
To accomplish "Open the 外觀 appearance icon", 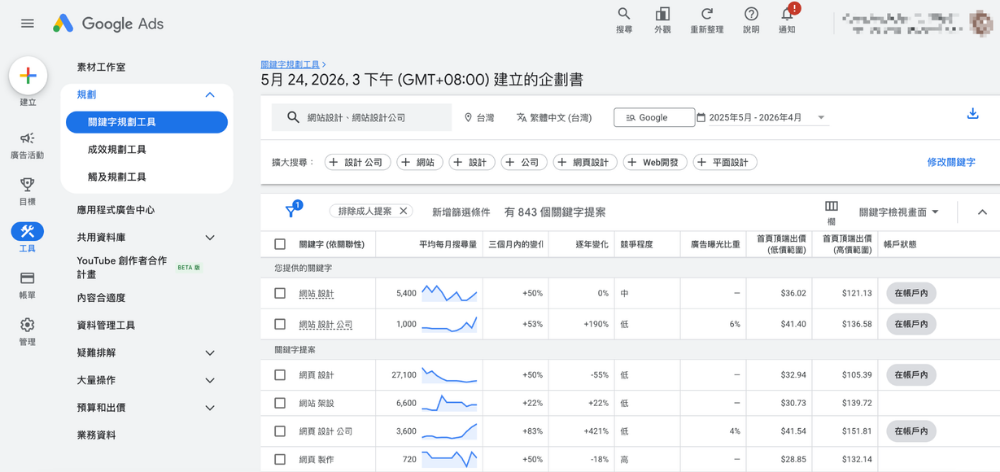I will click(663, 14).
